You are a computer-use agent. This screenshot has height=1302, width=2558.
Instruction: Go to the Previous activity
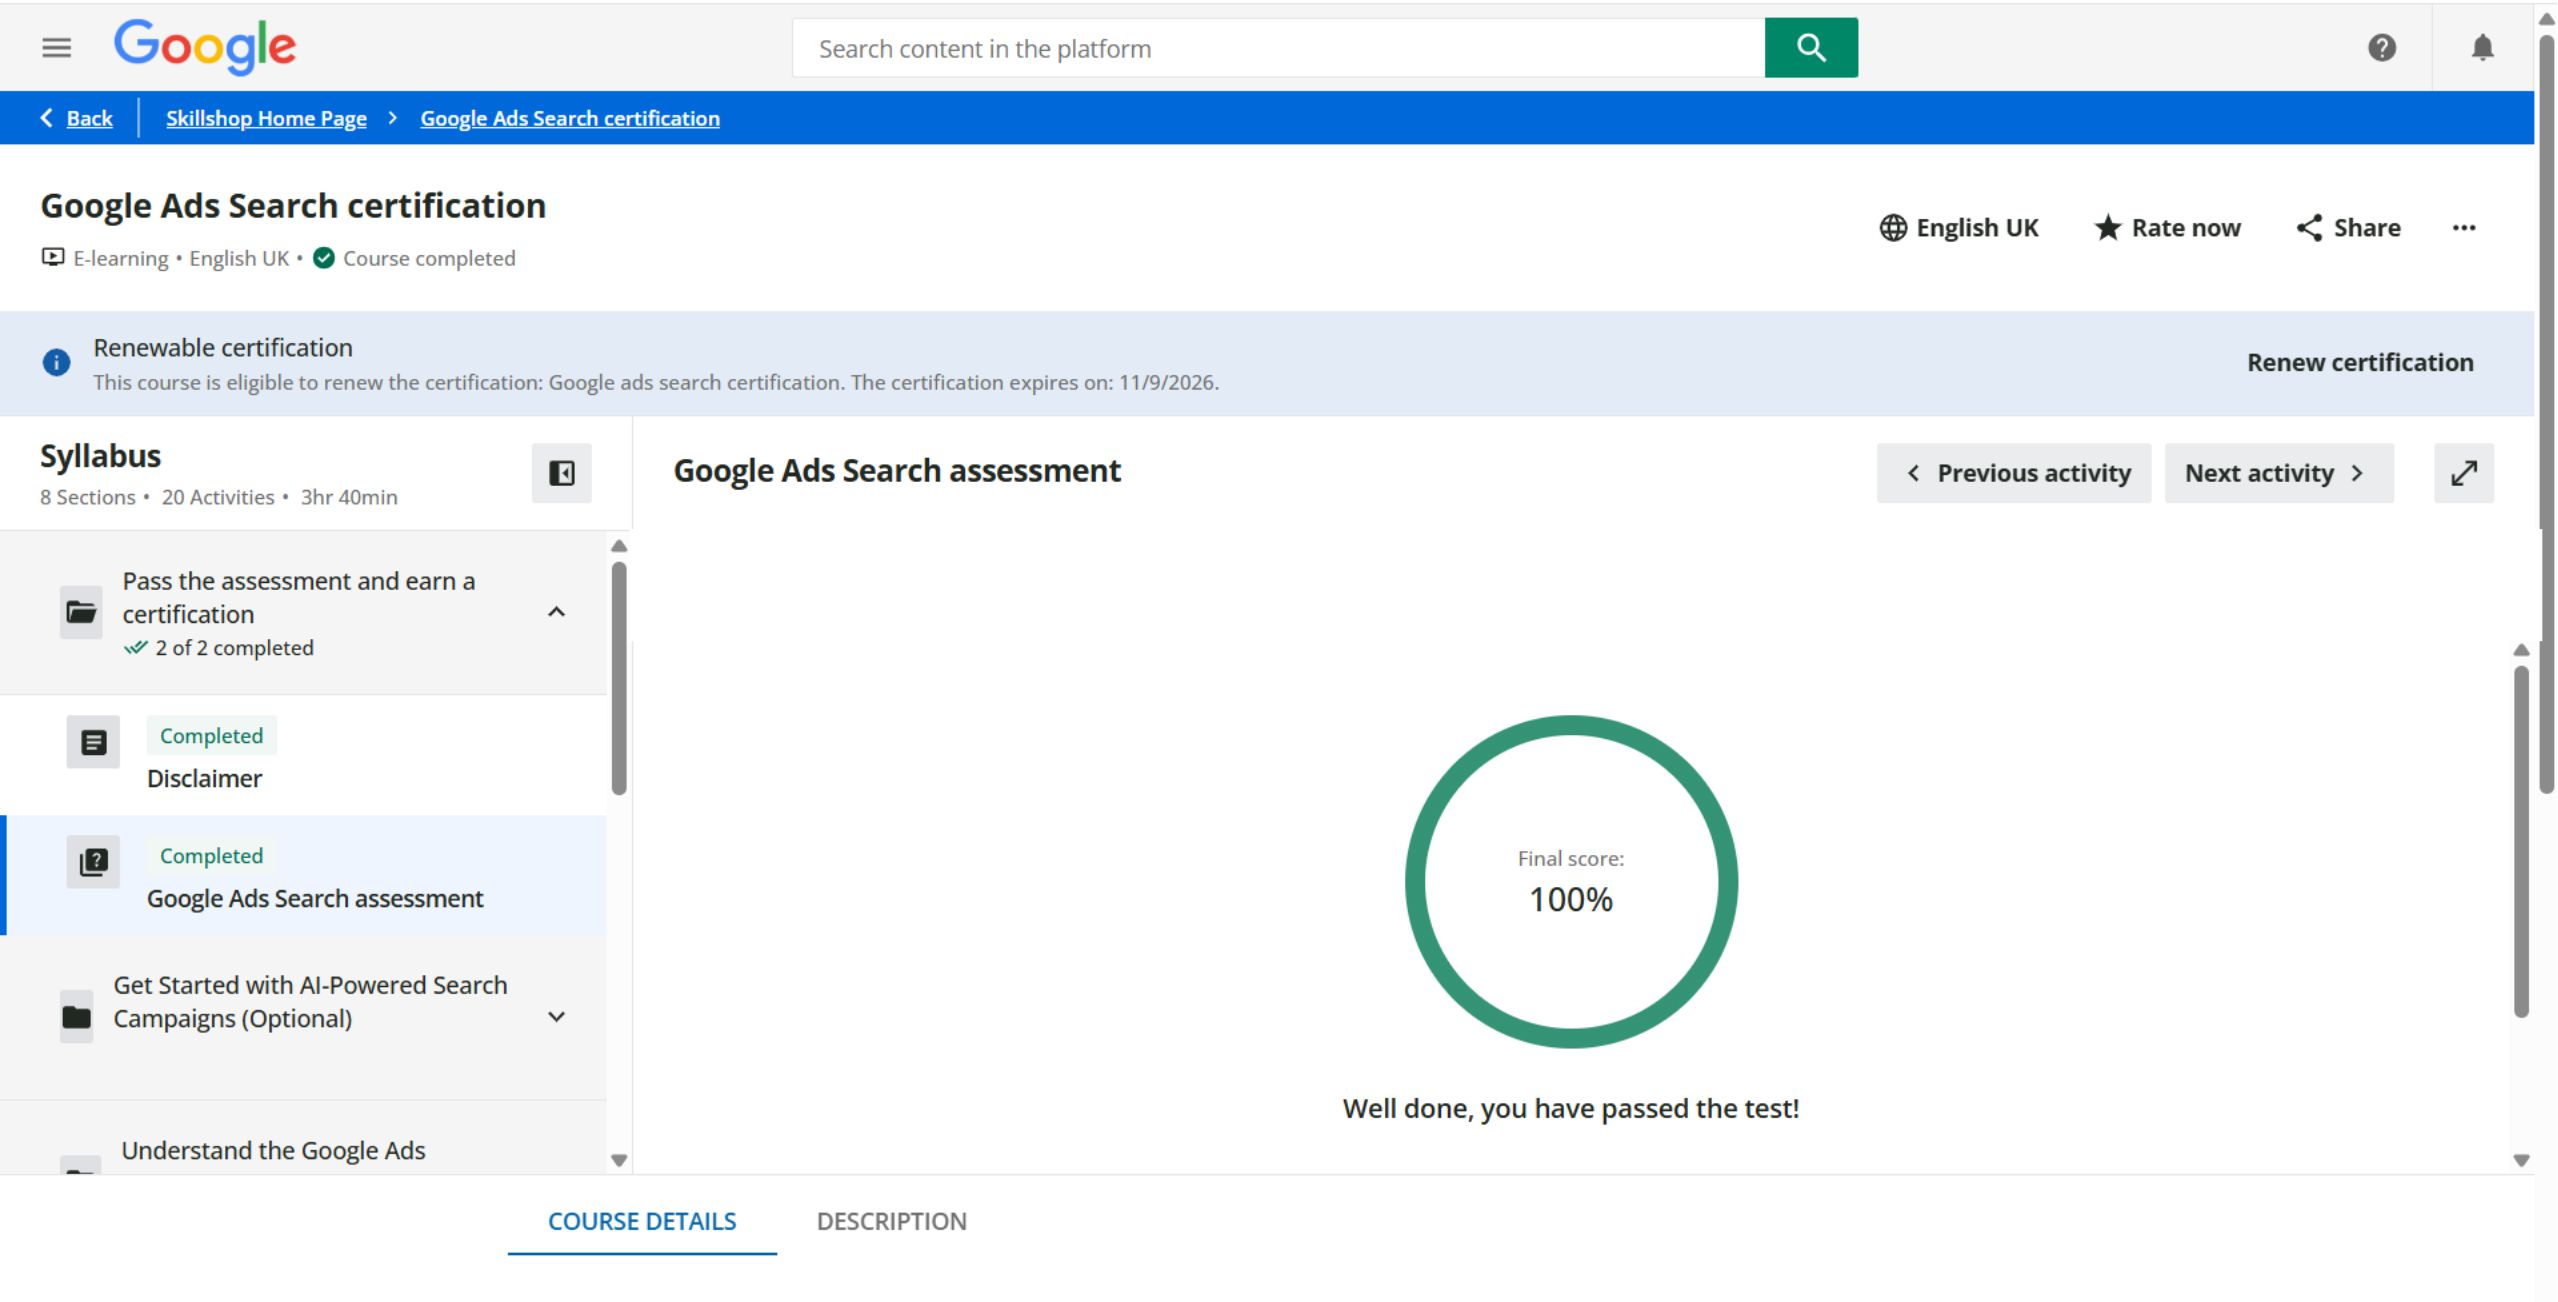[2014, 472]
